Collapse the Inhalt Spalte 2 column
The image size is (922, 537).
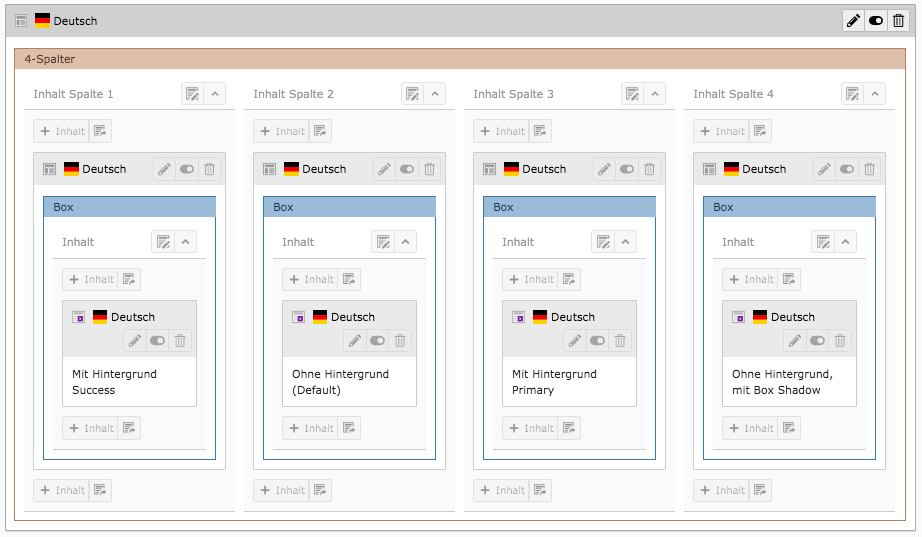pos(435,94)
